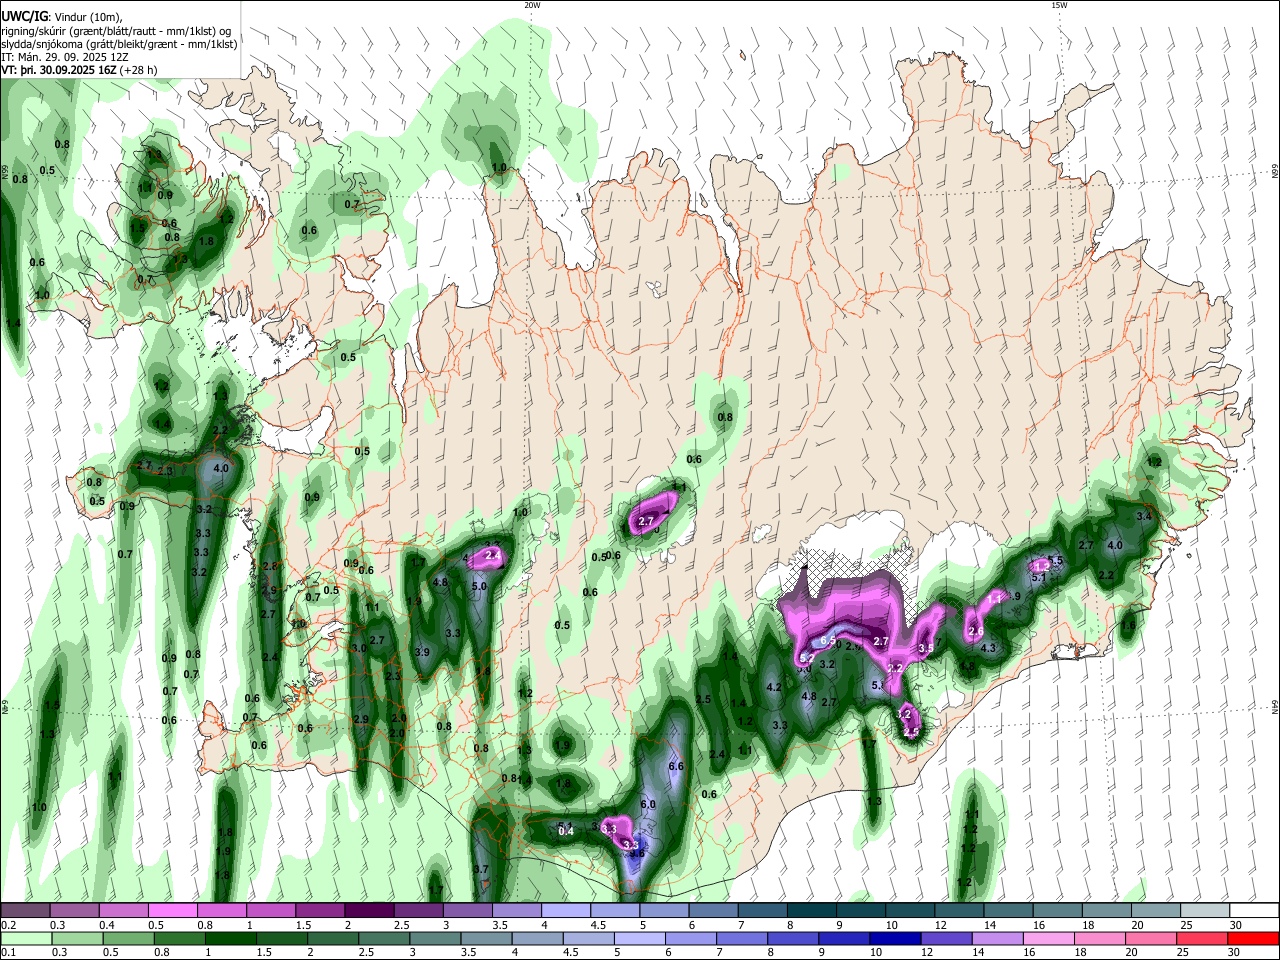The width and height of the screenshot is (1280, 960).
Task: Click the '5.0' precipitation value on the map
Action: pyautogui.click(x=478, y=587)
